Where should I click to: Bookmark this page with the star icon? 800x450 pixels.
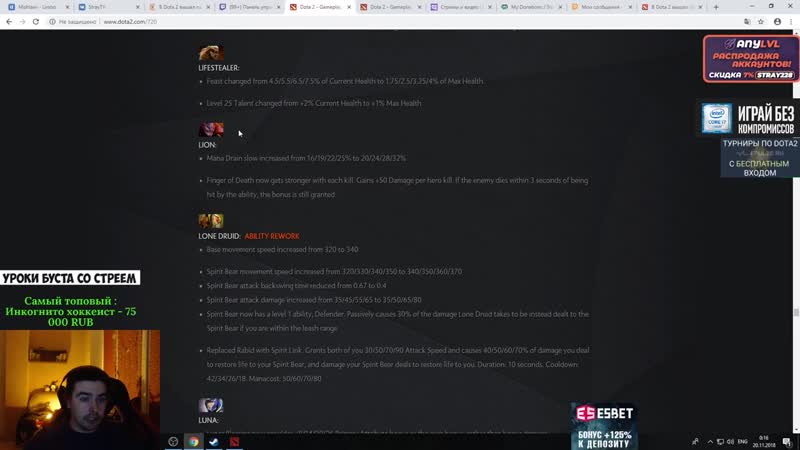(x=761, y=22)
